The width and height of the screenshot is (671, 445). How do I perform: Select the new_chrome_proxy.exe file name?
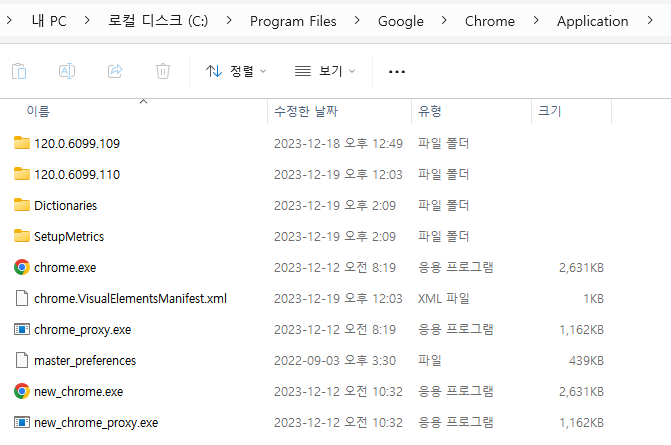click(96, 423)
